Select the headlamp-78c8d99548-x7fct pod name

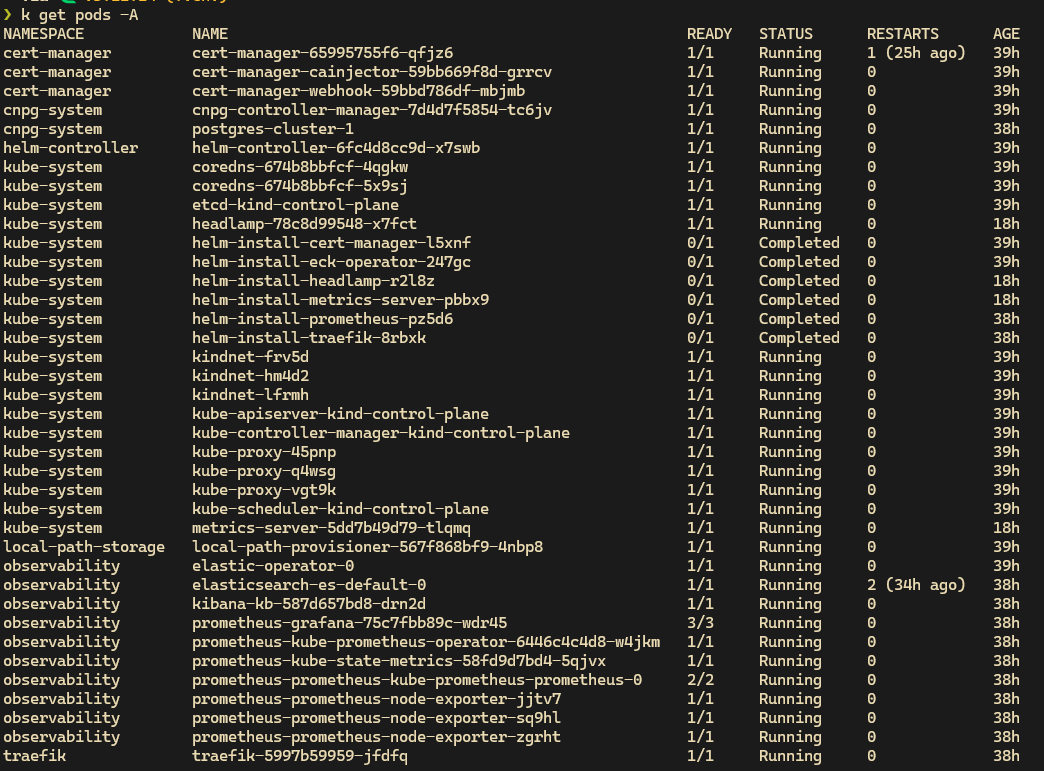pyautogui.click(x=304, y=224)
